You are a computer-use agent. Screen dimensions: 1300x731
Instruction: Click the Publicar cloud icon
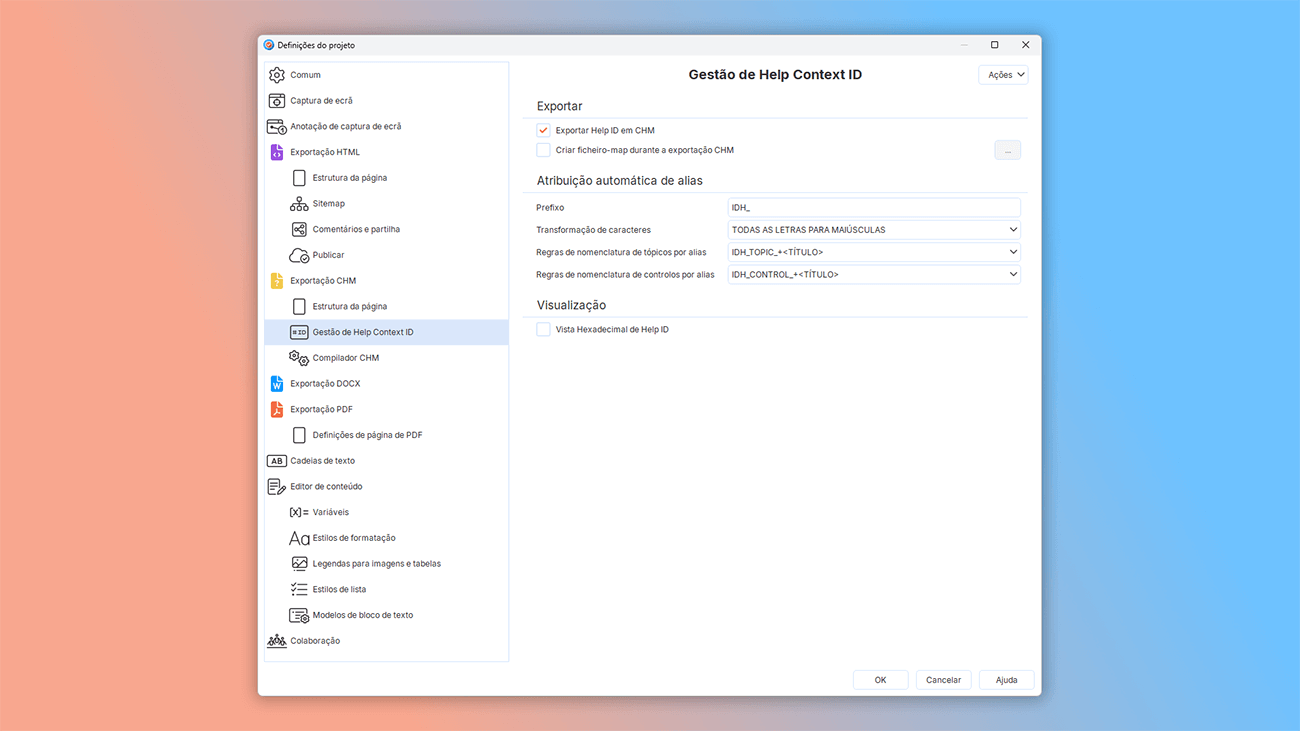[299, 255]
